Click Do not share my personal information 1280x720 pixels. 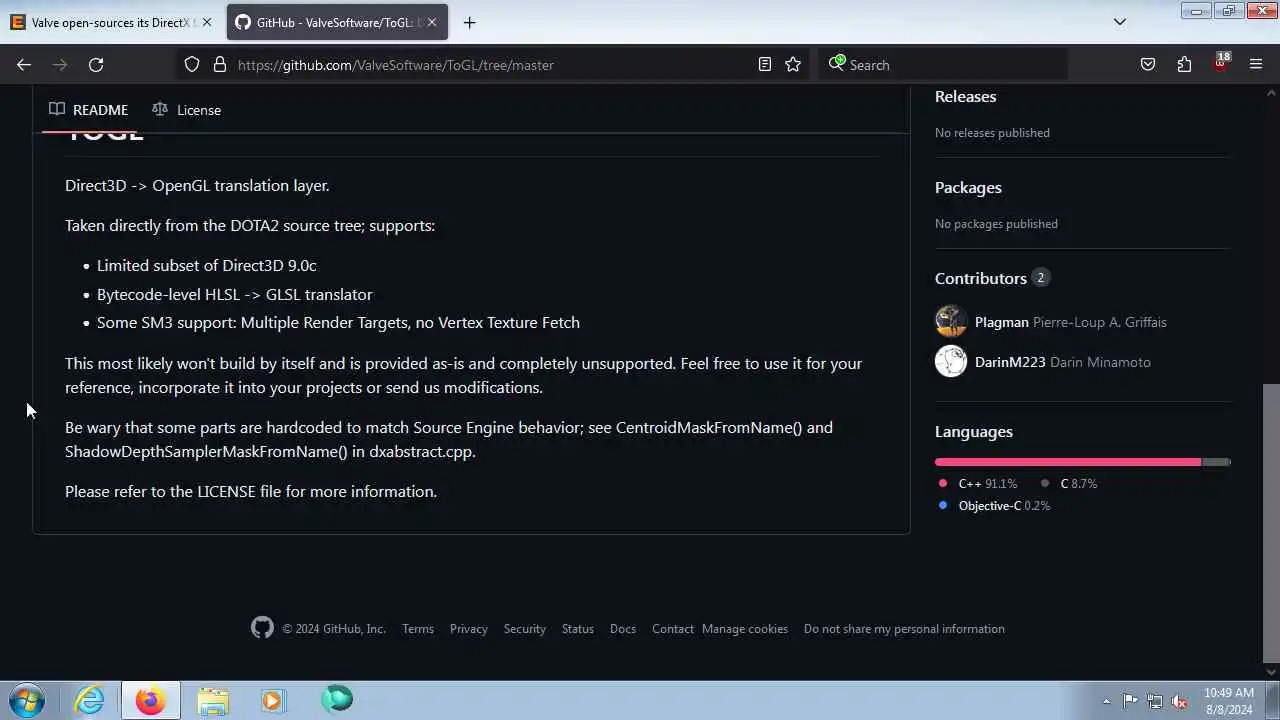(x=904, y=629)
